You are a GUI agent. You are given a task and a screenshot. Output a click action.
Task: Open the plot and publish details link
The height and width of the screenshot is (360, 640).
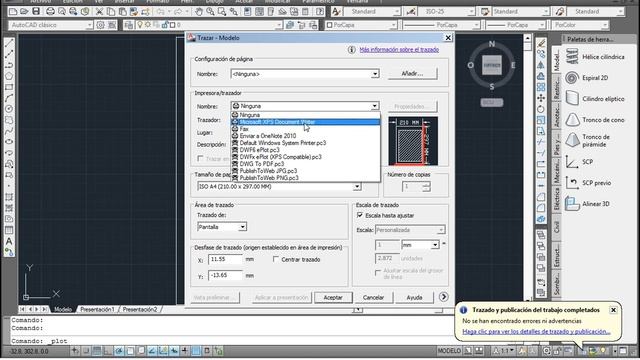[536, 331]
